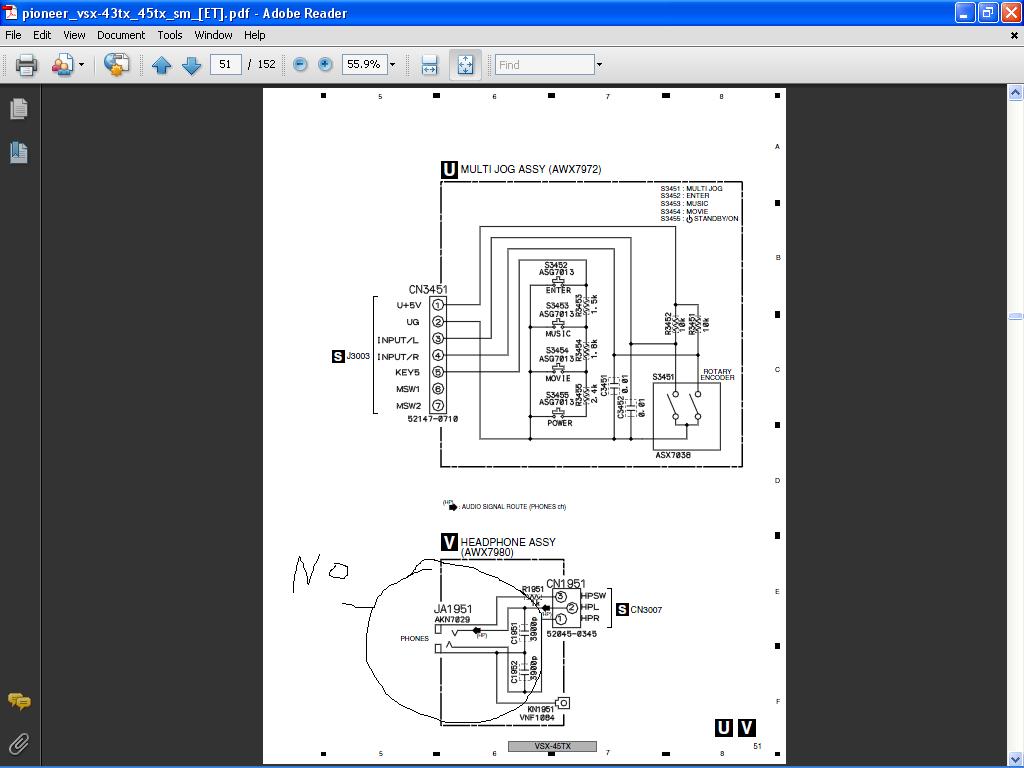The width and height of the screenshot is (1024, 768).
Task: Show the Pages thumbnail panel
Action: click(x=19, y=108)
